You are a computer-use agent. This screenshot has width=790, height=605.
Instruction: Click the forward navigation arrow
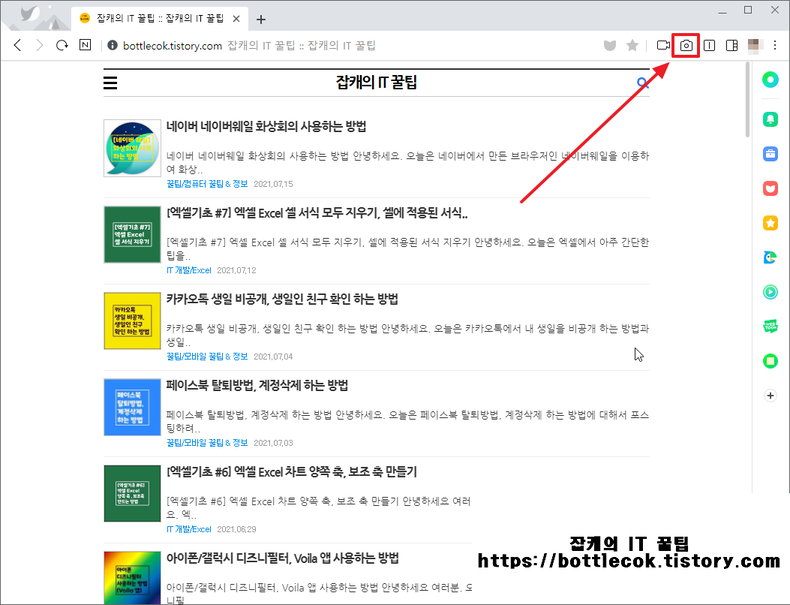pos(39,45)
